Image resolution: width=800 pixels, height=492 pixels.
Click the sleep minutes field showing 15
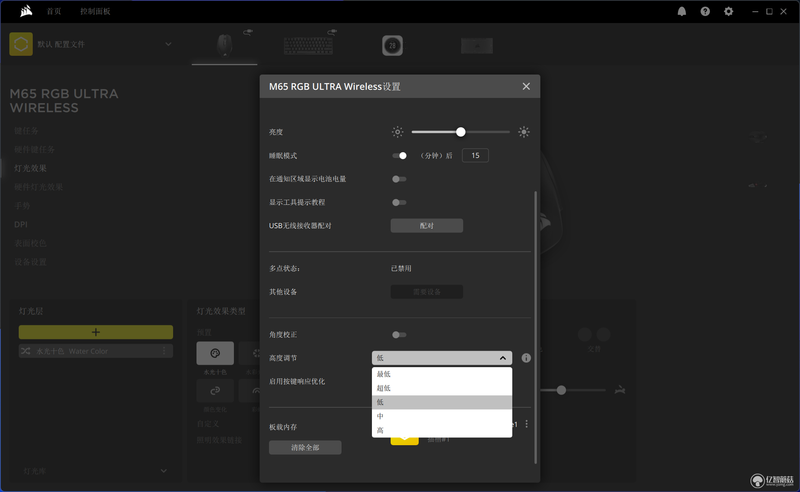coord(475,155)
